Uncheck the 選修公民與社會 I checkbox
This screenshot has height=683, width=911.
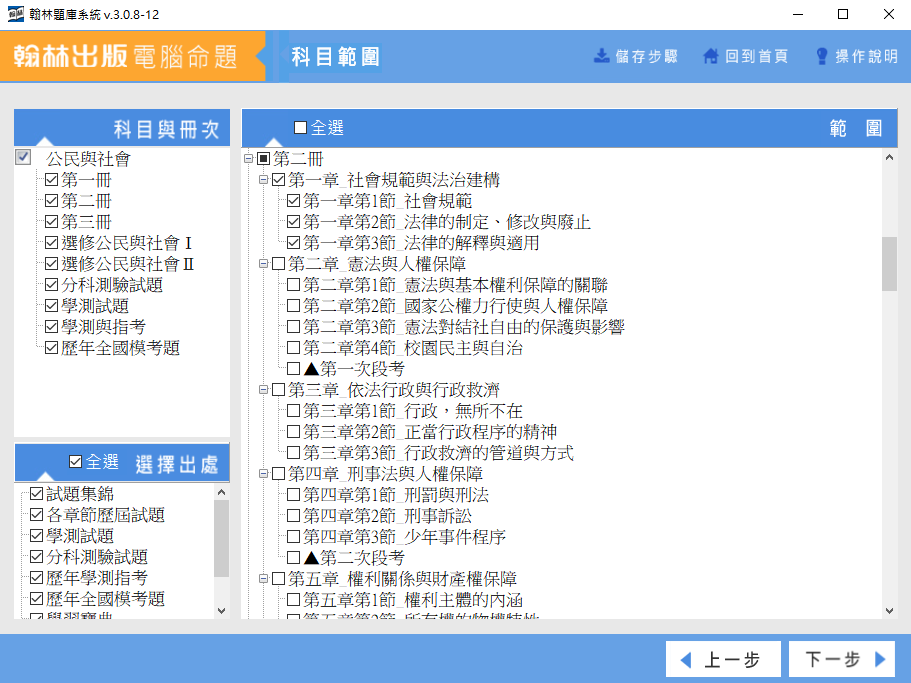pyautogui.click(x=52, y=243)
